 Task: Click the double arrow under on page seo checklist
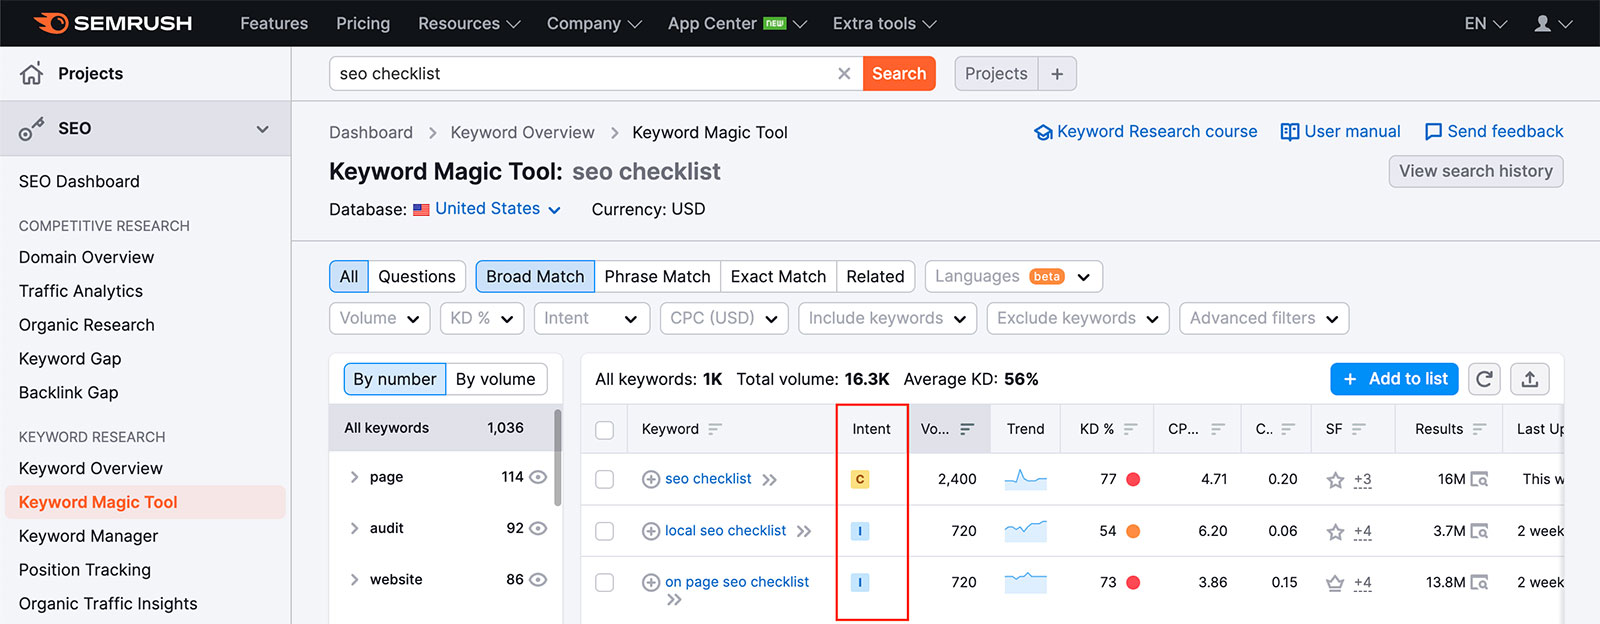click(x=674, y=600)
